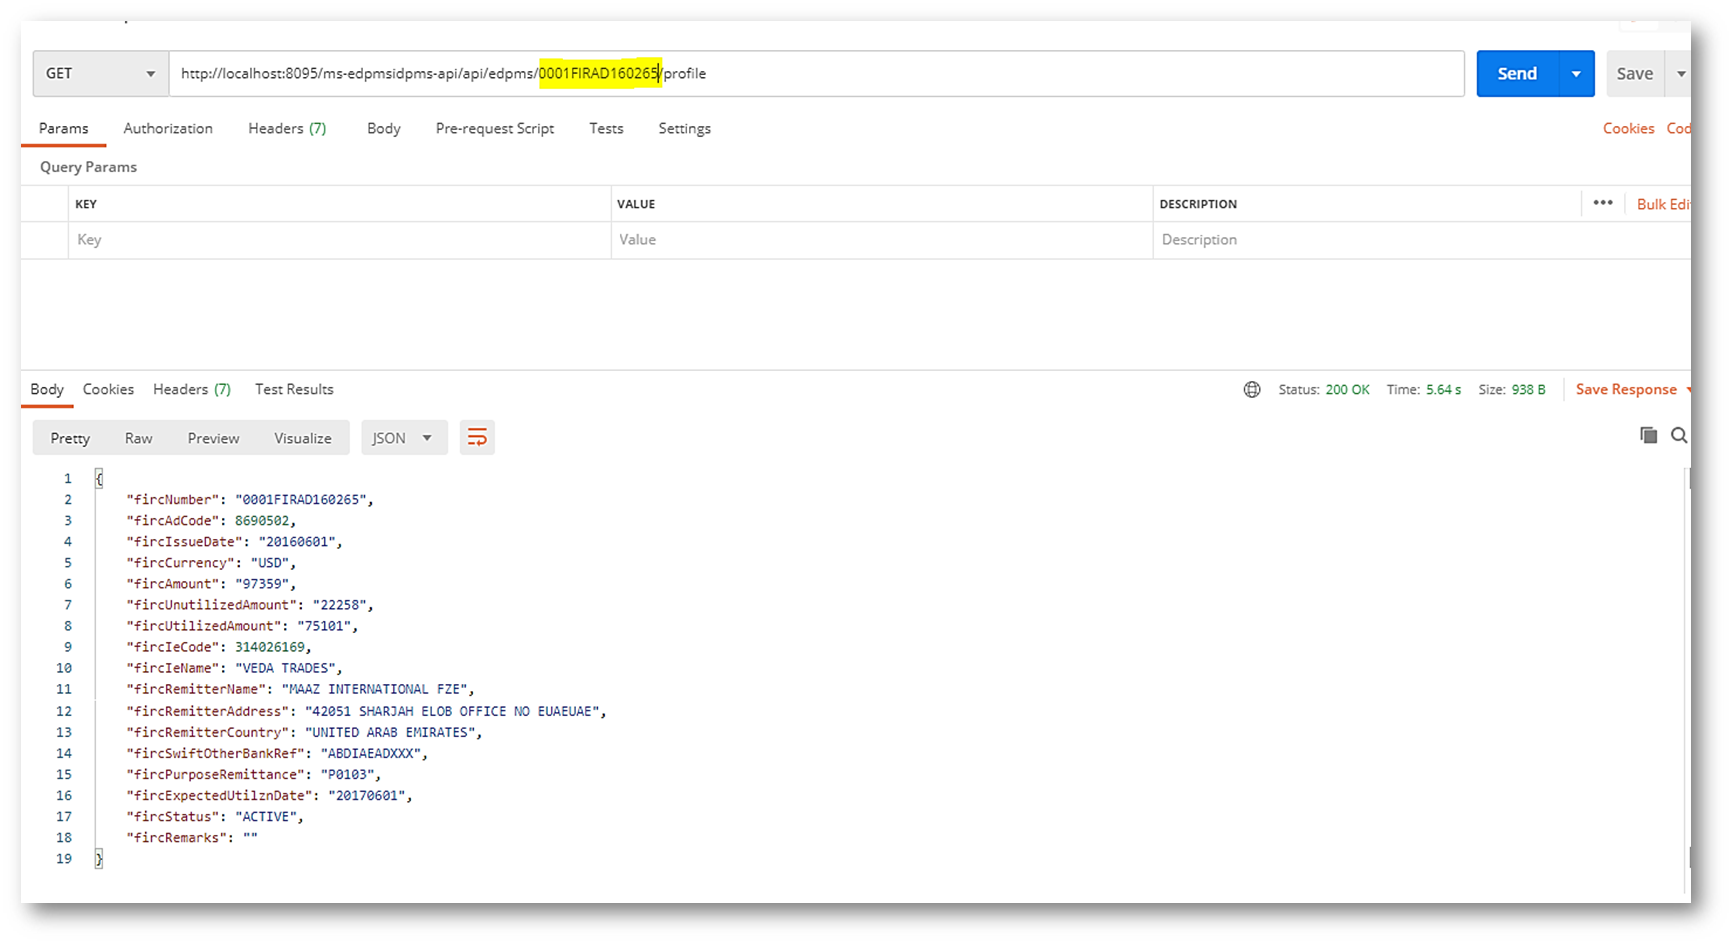Open search in response with magnifier icon
The width and height of the screenshot is (1733, 945).
[x=1679, y=435]
